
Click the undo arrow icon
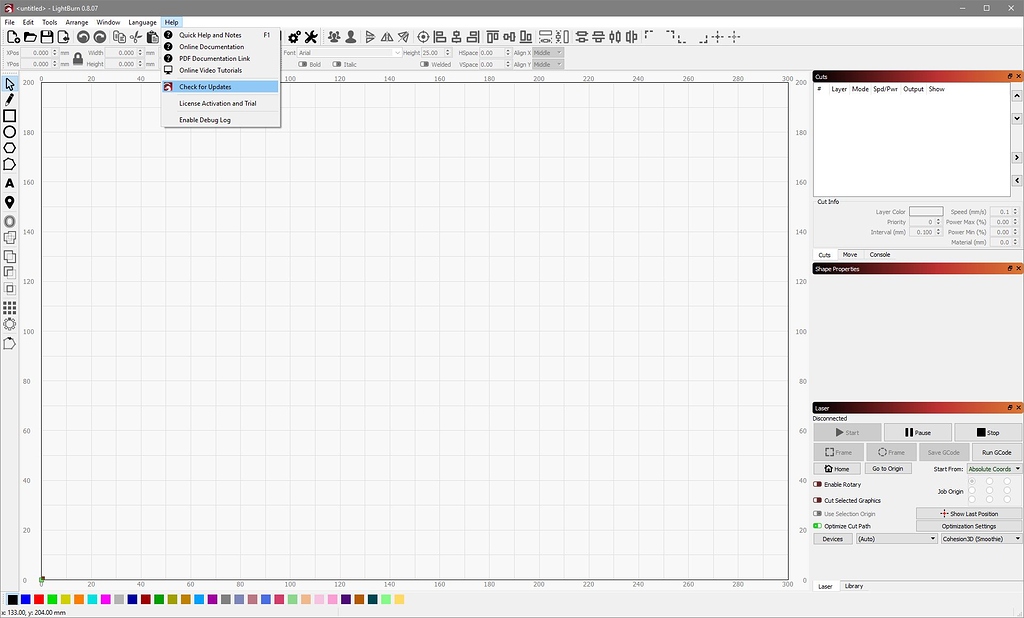[x=83, y=37]
